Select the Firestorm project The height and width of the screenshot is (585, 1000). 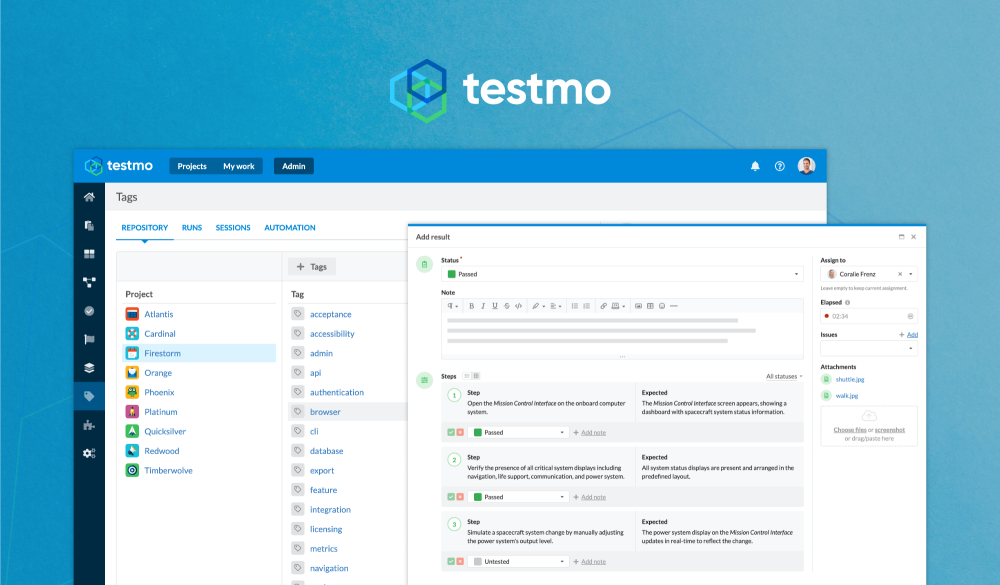click(x=199, y=353)
